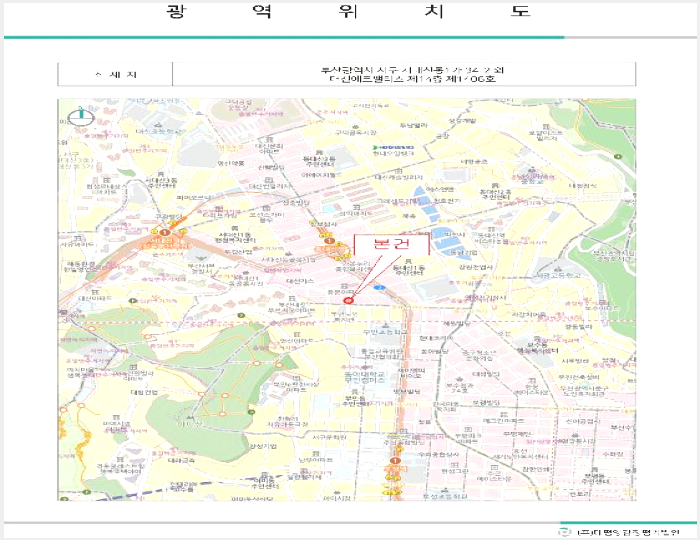Click the 부민동 주민센터 label
Screen dimensions: 700x540
[354, 401]
